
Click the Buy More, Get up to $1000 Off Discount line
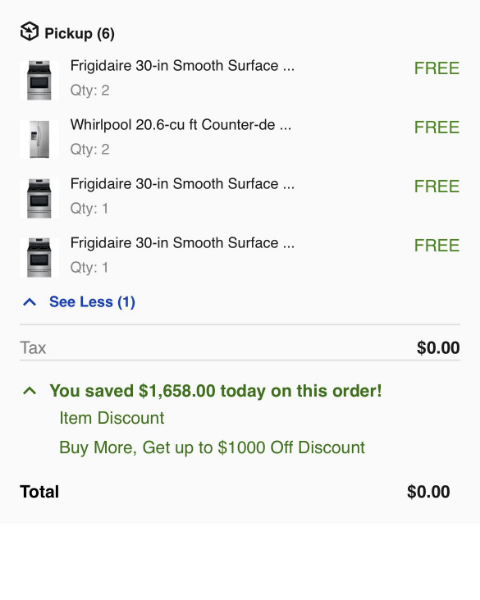click(212, 447)
